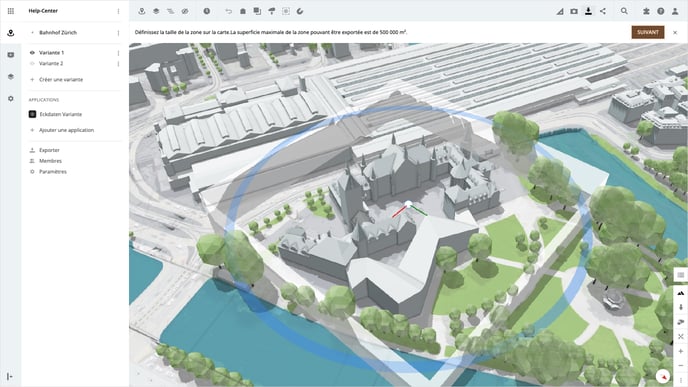Open the measurement triangle tool
This screenshot has width=688, height=387.
click(x=560, y=11)
